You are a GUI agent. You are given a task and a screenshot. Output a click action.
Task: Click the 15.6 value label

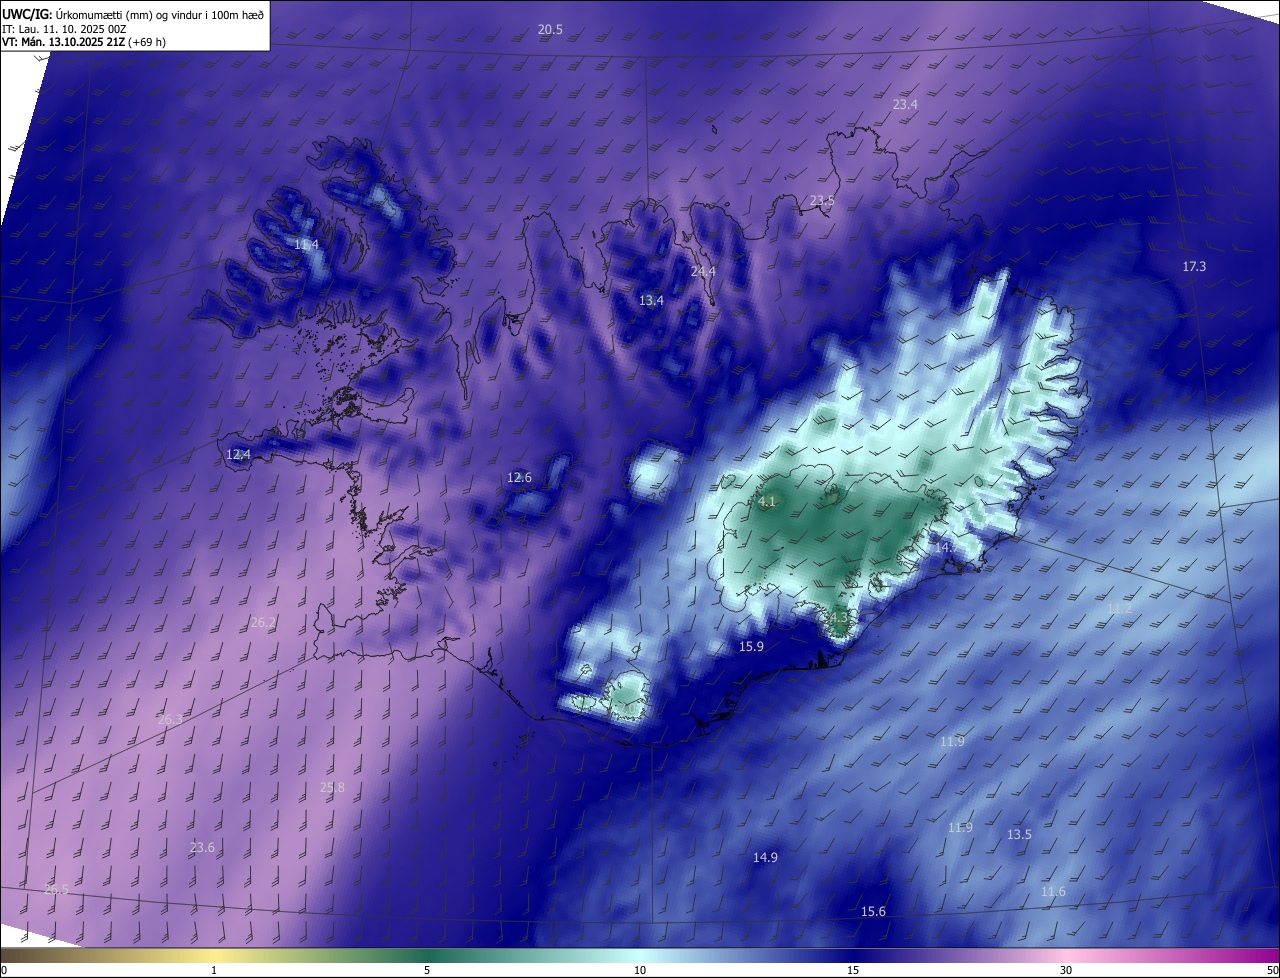coord(873,912)
